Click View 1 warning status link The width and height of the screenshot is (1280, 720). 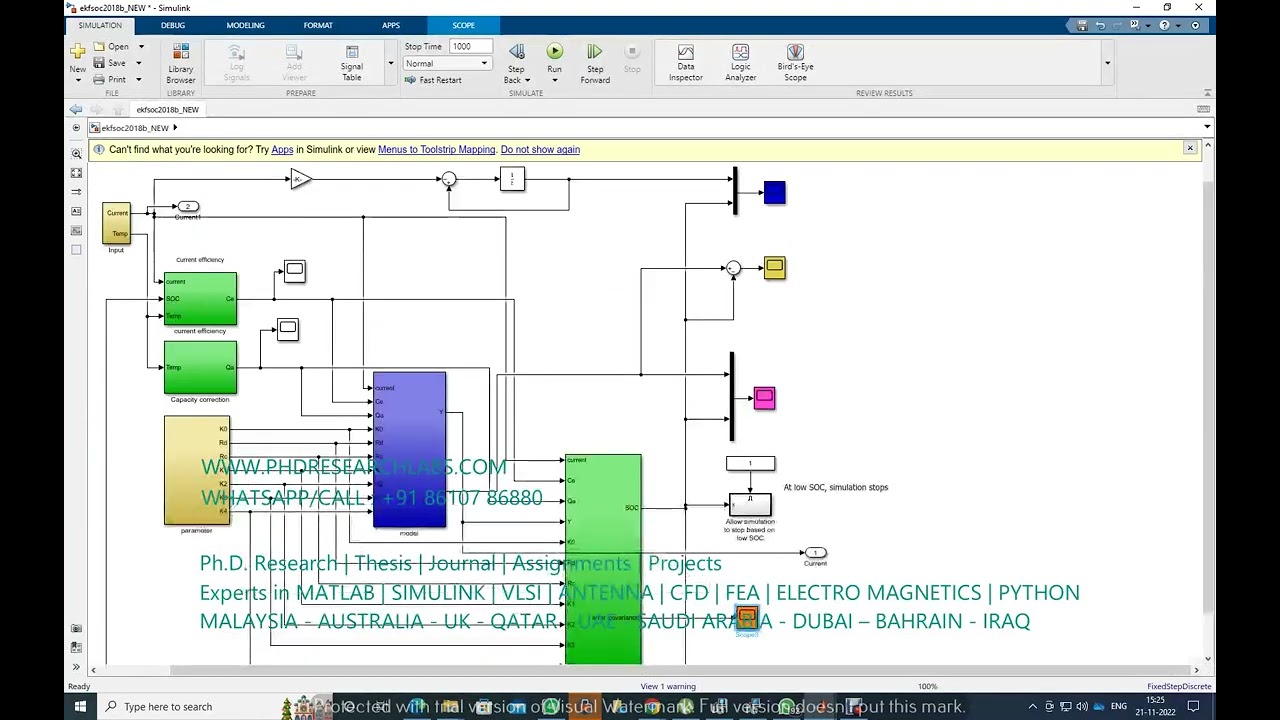click(x=668, y=686)
